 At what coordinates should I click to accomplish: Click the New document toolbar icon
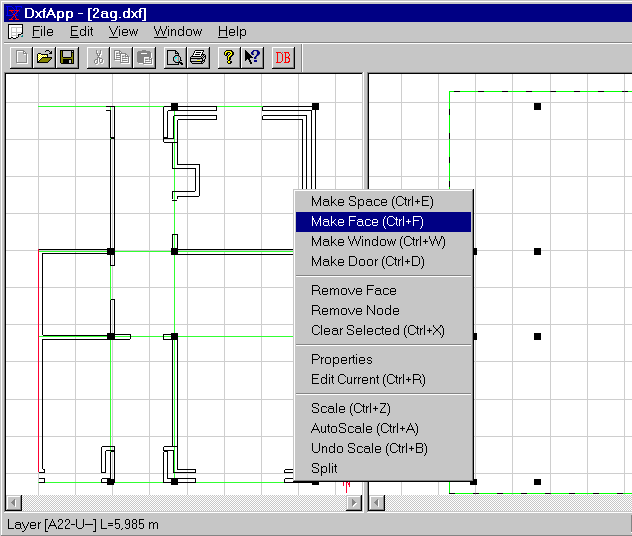tap(21, 58)
